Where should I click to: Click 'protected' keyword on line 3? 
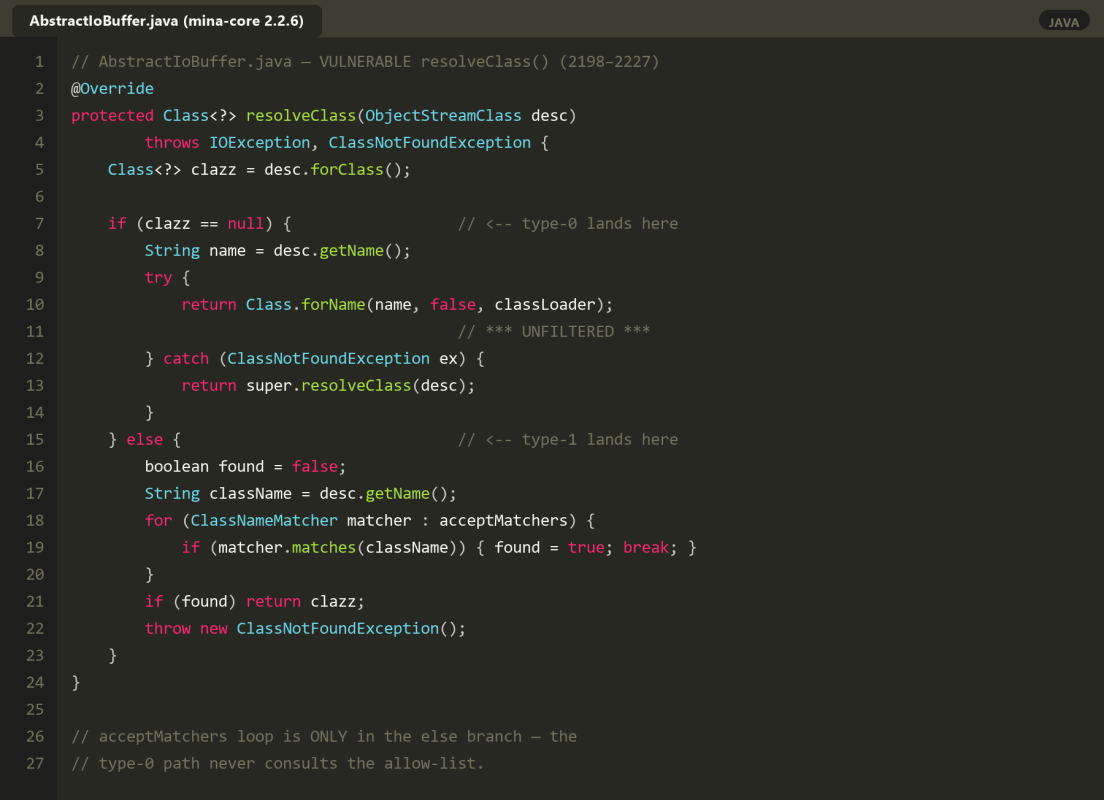coord(112,115)
